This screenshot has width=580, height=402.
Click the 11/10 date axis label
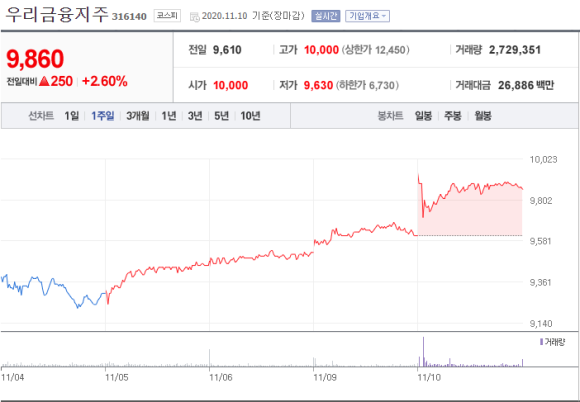click(429, 377)
